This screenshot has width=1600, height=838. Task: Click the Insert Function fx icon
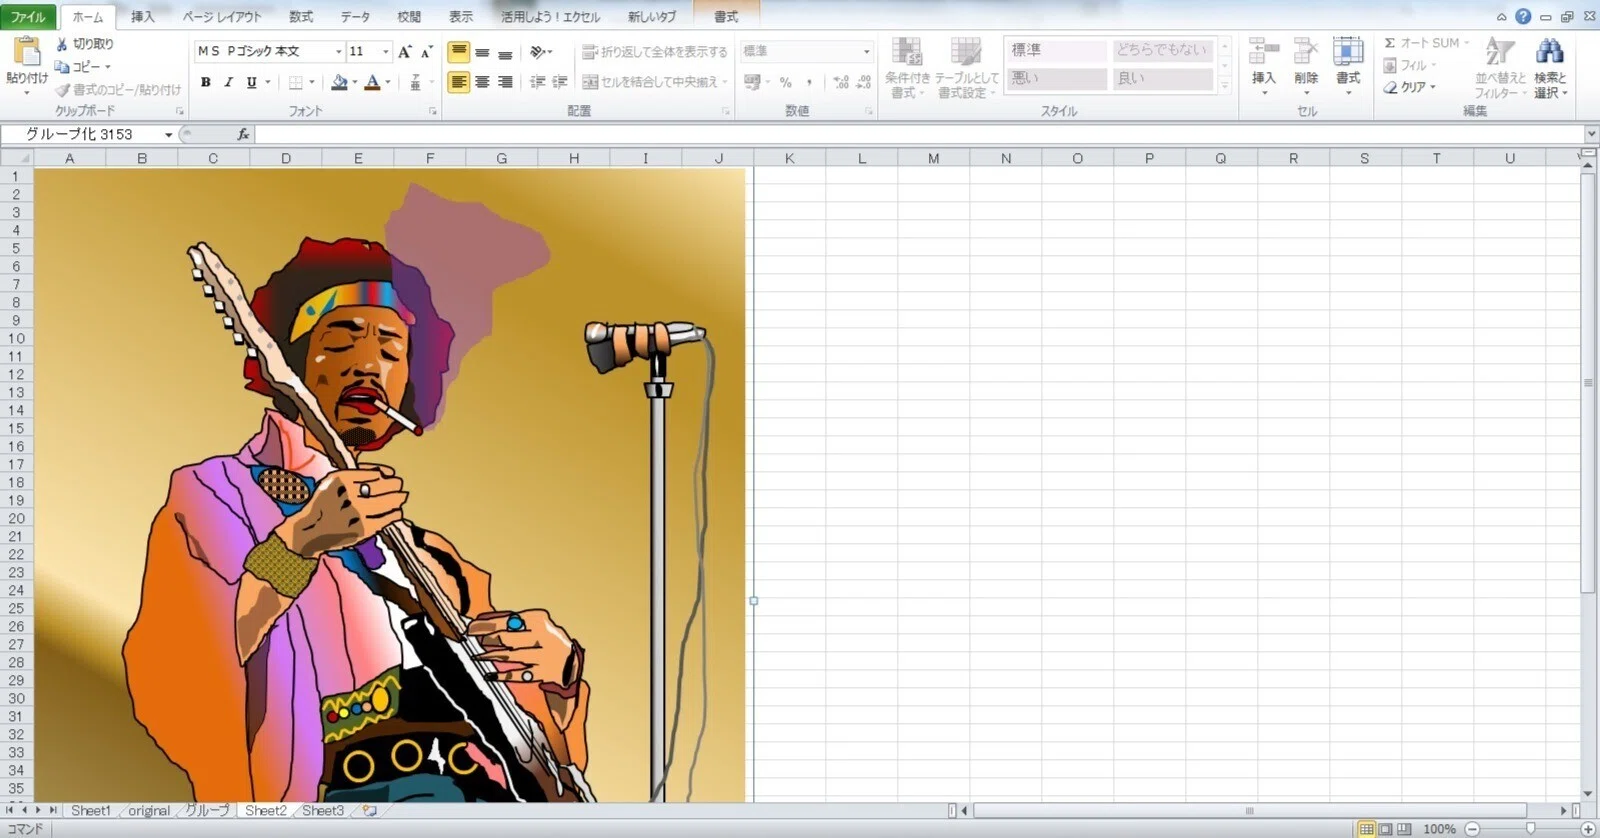pos(243,134)
